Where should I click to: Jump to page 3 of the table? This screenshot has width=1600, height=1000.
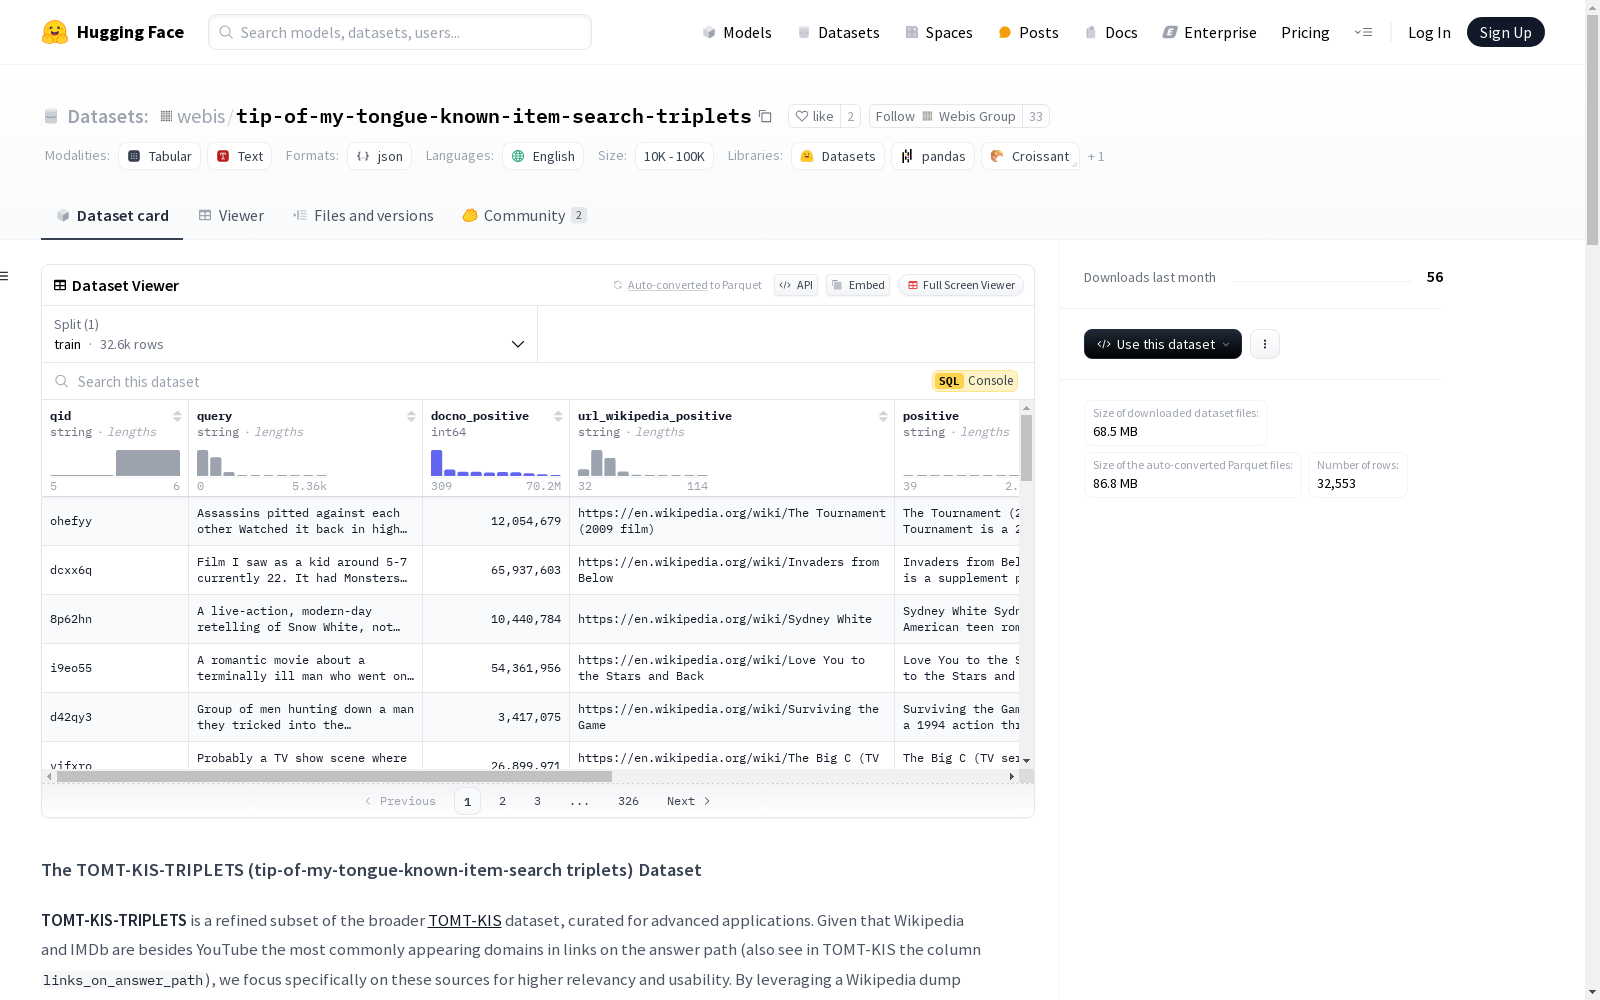(537, 801)
